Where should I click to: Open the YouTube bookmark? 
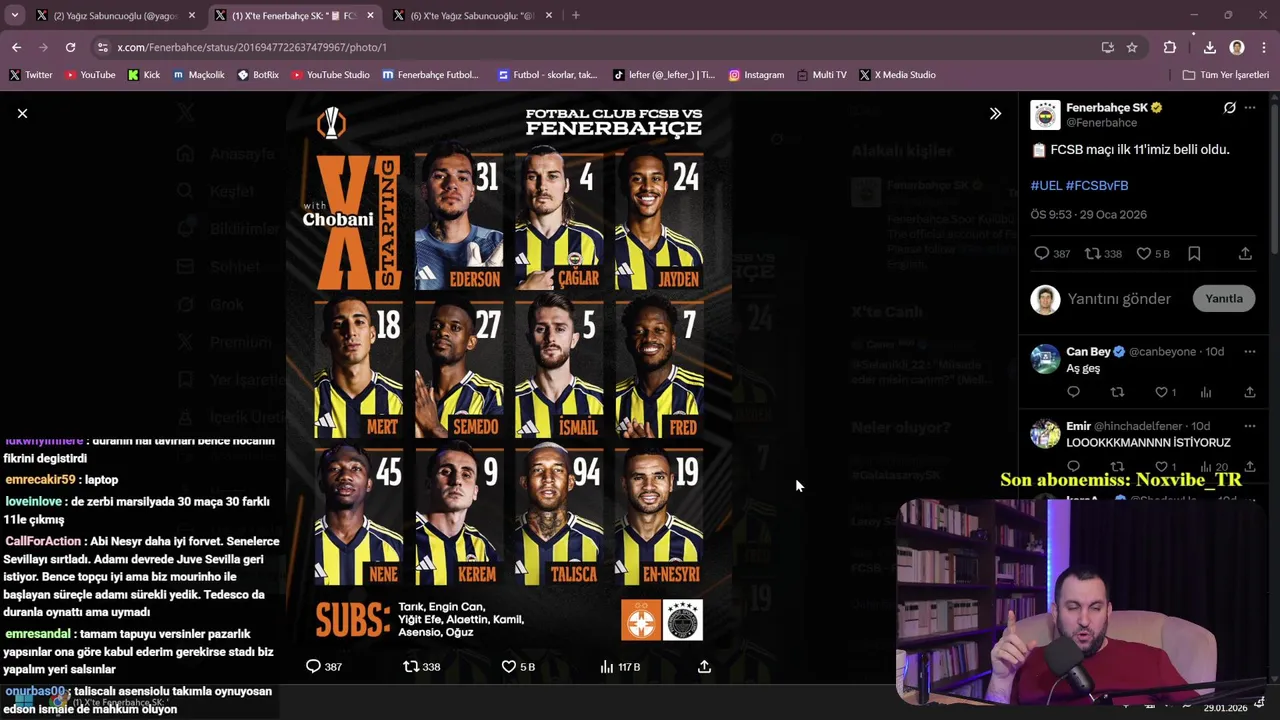(x=90, y=75)
